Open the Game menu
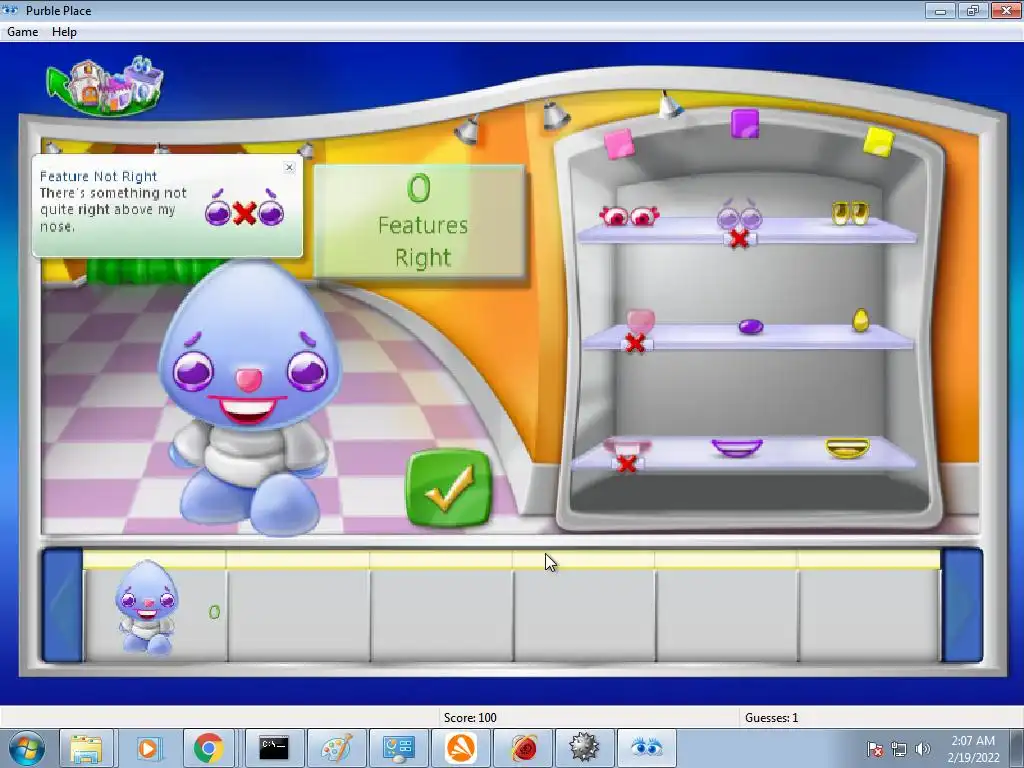The height and width of the screenshot is (768, 1024). [22, 31]
